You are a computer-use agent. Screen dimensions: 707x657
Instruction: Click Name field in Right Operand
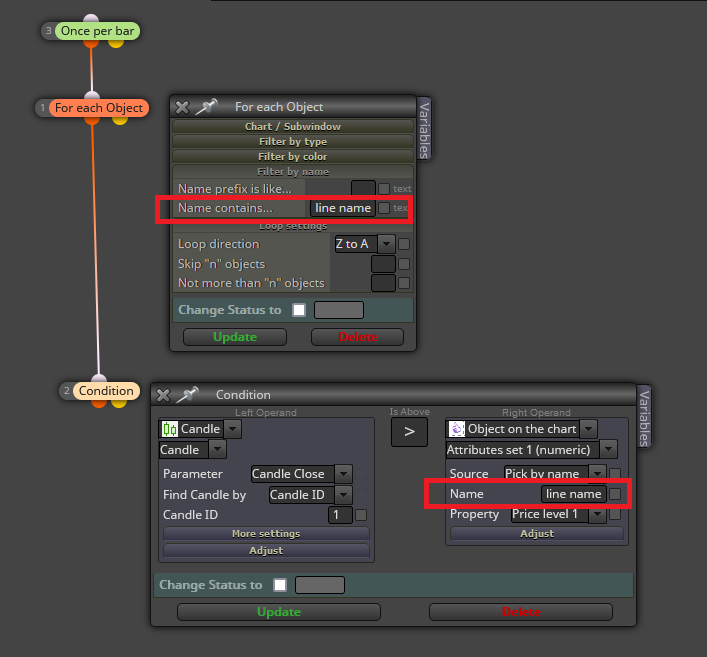click(574, 494)
